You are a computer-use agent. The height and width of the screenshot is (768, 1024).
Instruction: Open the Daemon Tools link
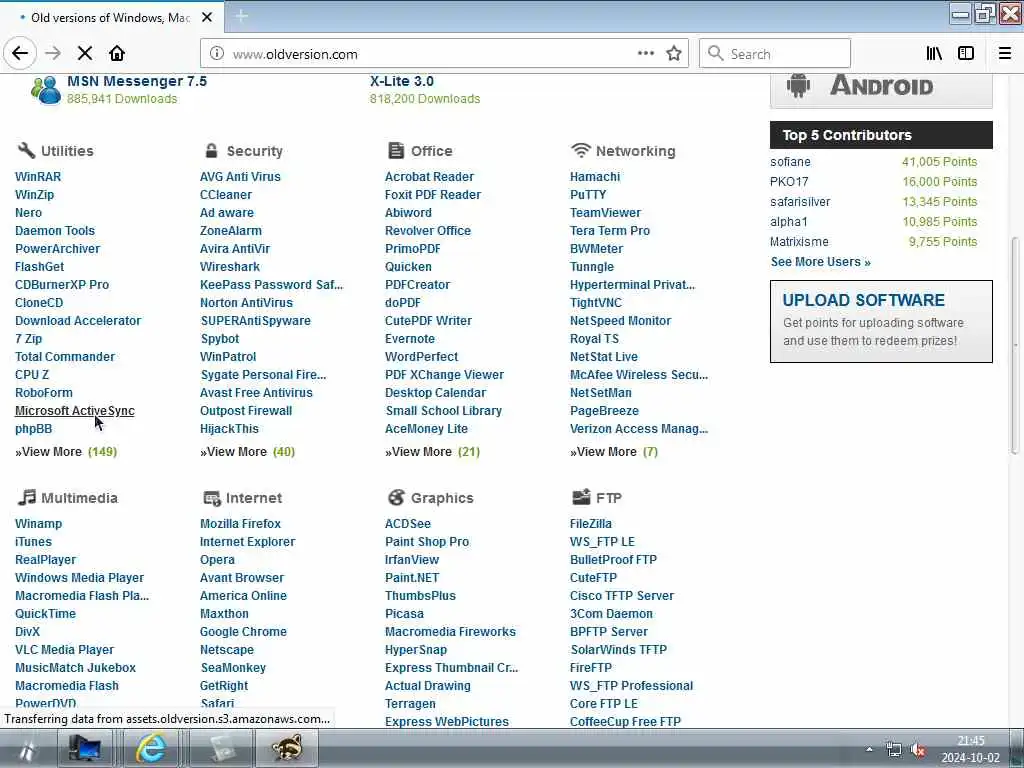55,231
